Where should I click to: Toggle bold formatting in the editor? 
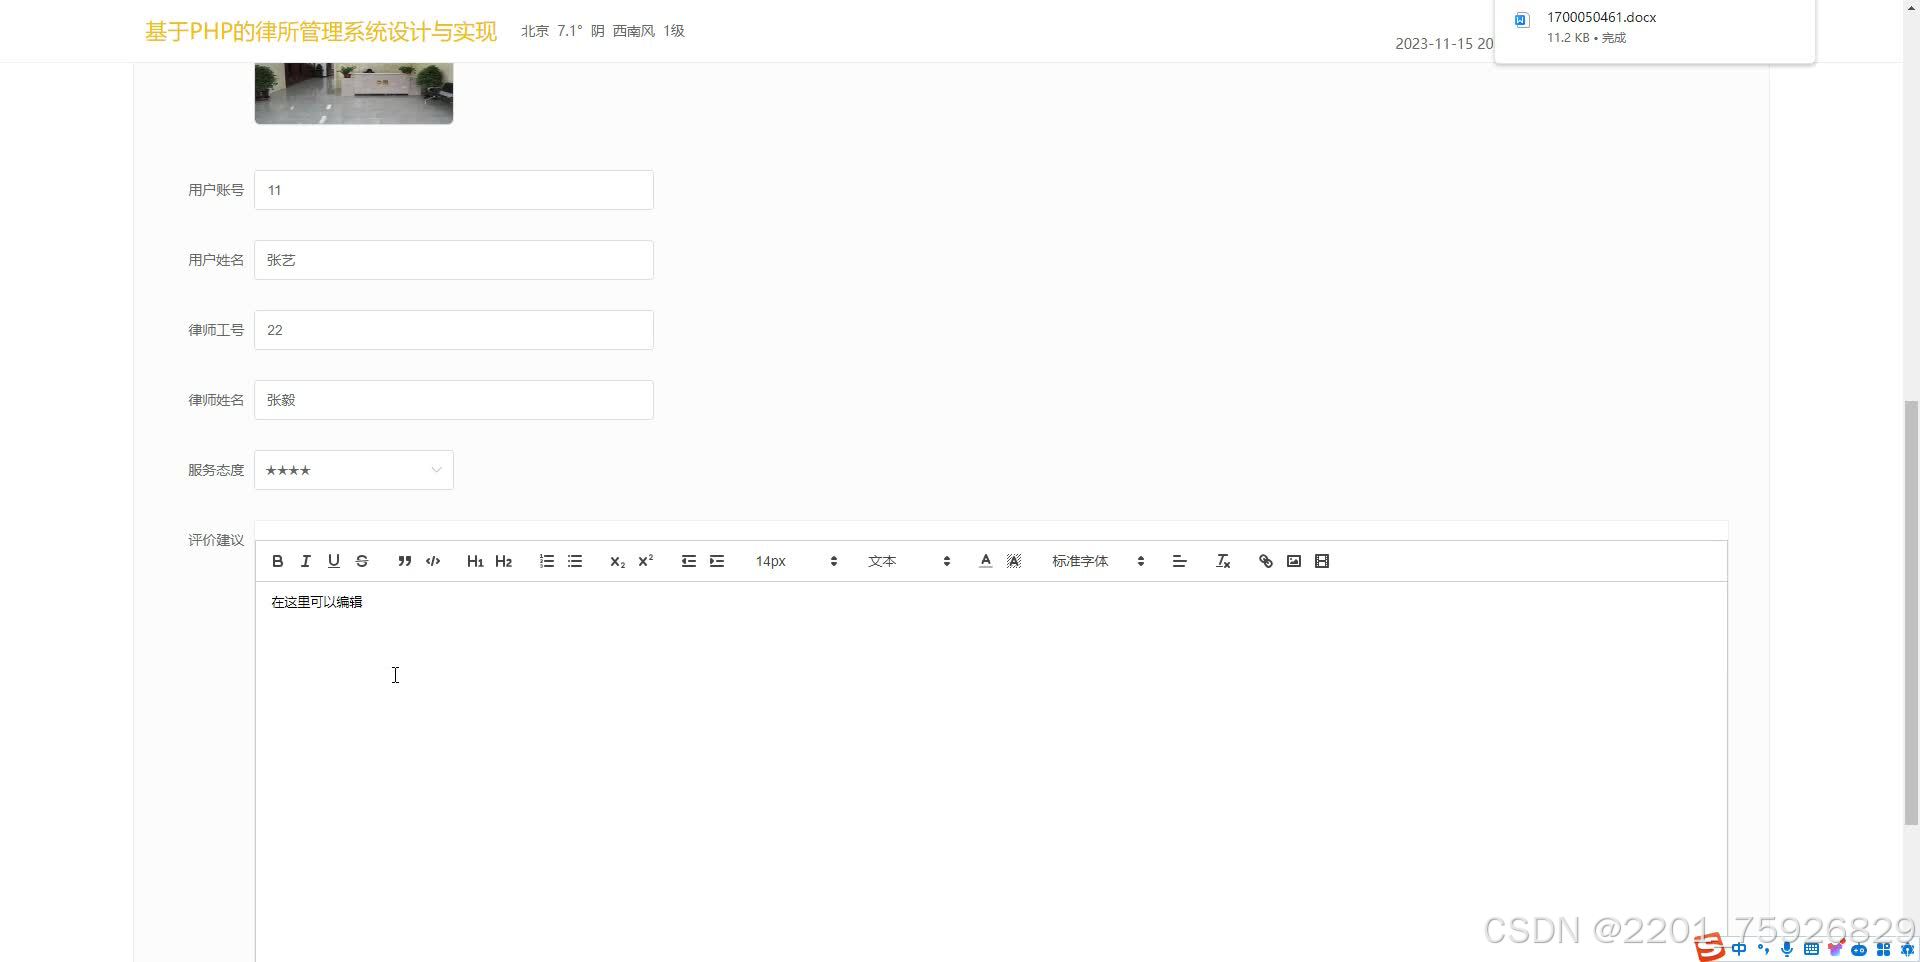(x=278, y=561)
